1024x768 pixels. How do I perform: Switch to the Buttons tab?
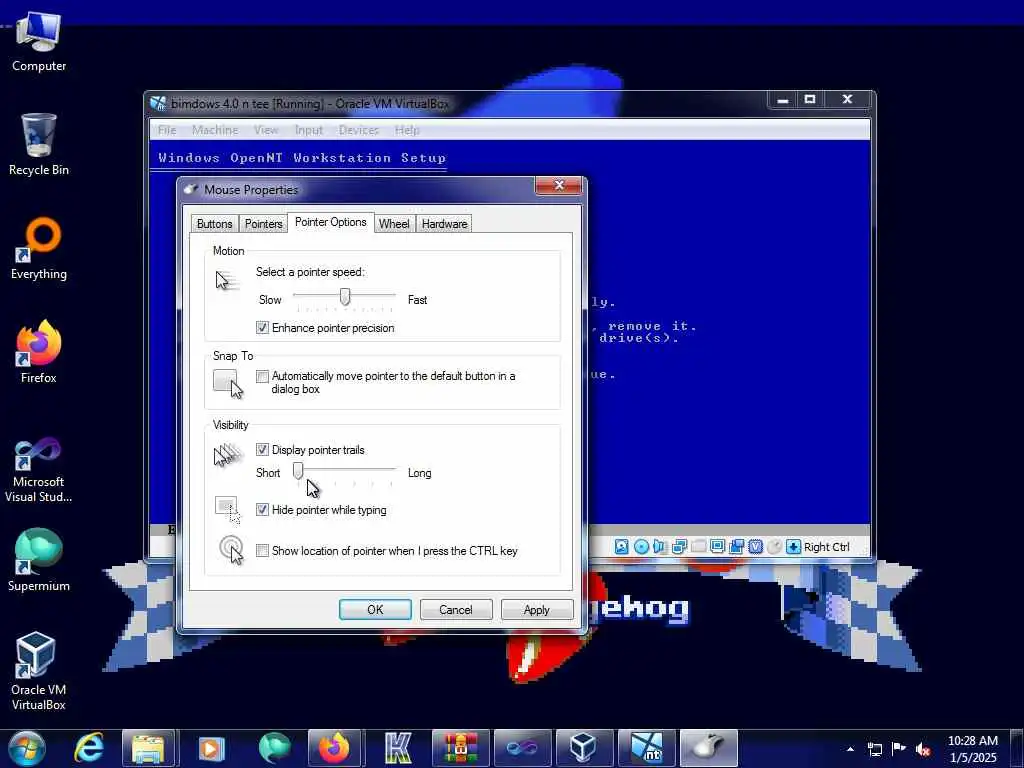pos(214,223)
